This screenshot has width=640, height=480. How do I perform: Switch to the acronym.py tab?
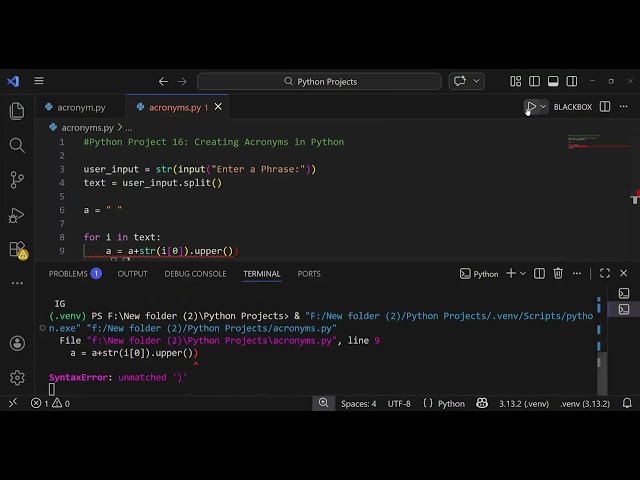pyautogui.click(x=81, y=107)
